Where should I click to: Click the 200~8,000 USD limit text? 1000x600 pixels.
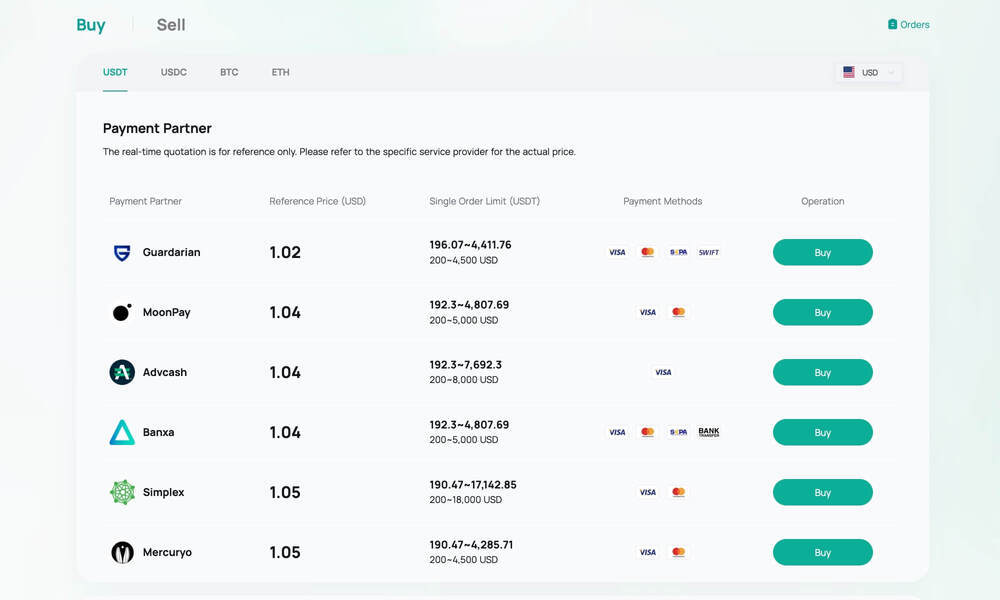coord(464,379)
